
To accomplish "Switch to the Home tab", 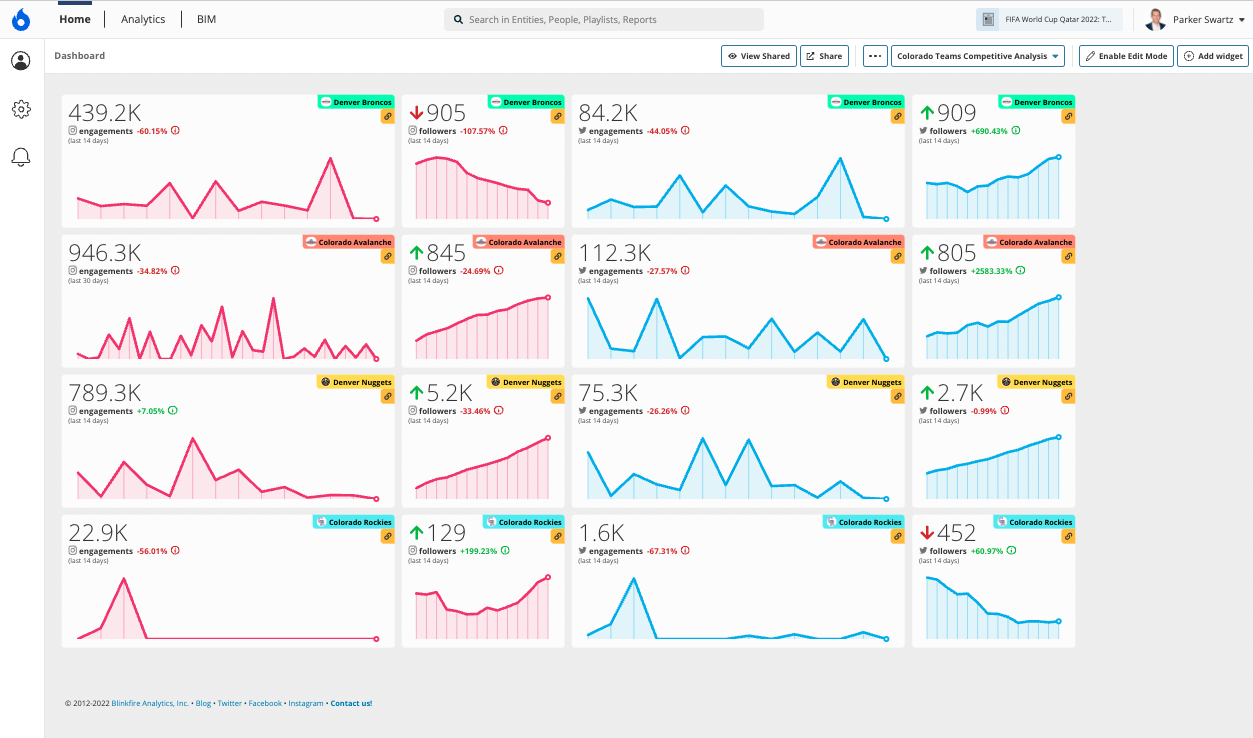I will point(75,19).
